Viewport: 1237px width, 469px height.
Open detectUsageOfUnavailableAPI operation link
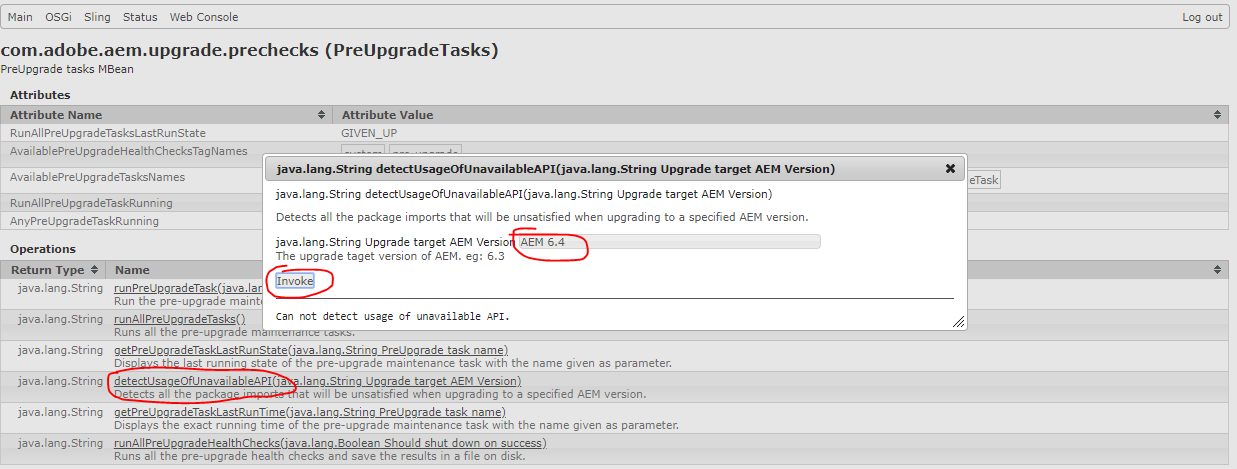[318, 381]
